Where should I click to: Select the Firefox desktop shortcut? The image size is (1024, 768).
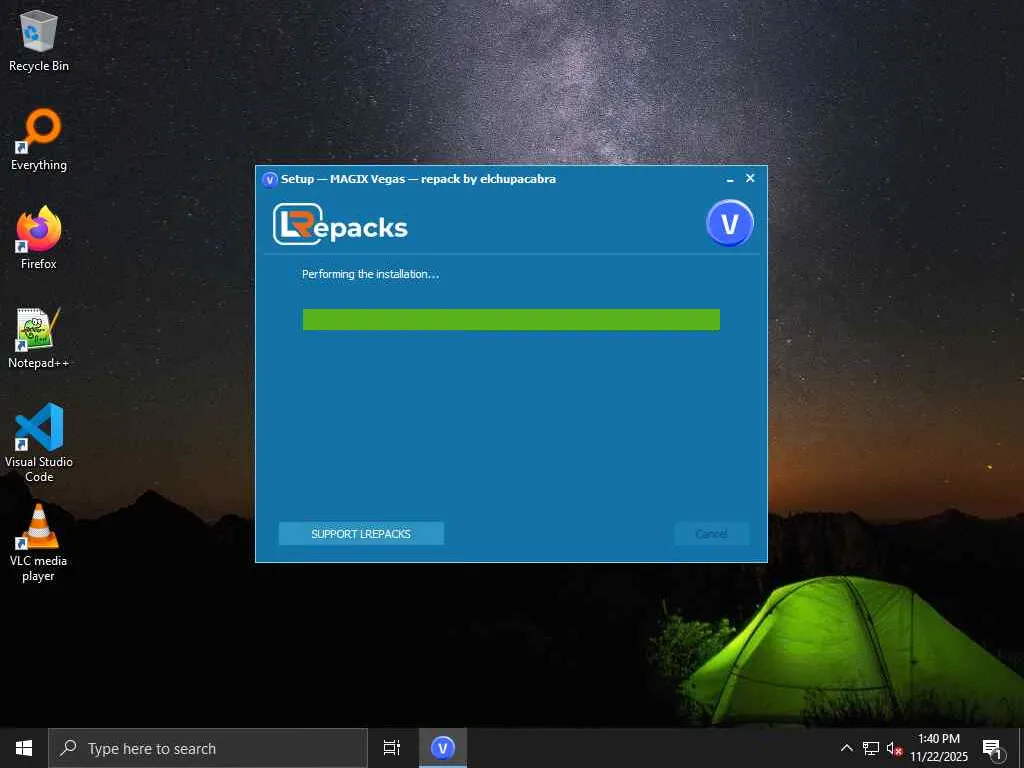[x=39, y=238]
